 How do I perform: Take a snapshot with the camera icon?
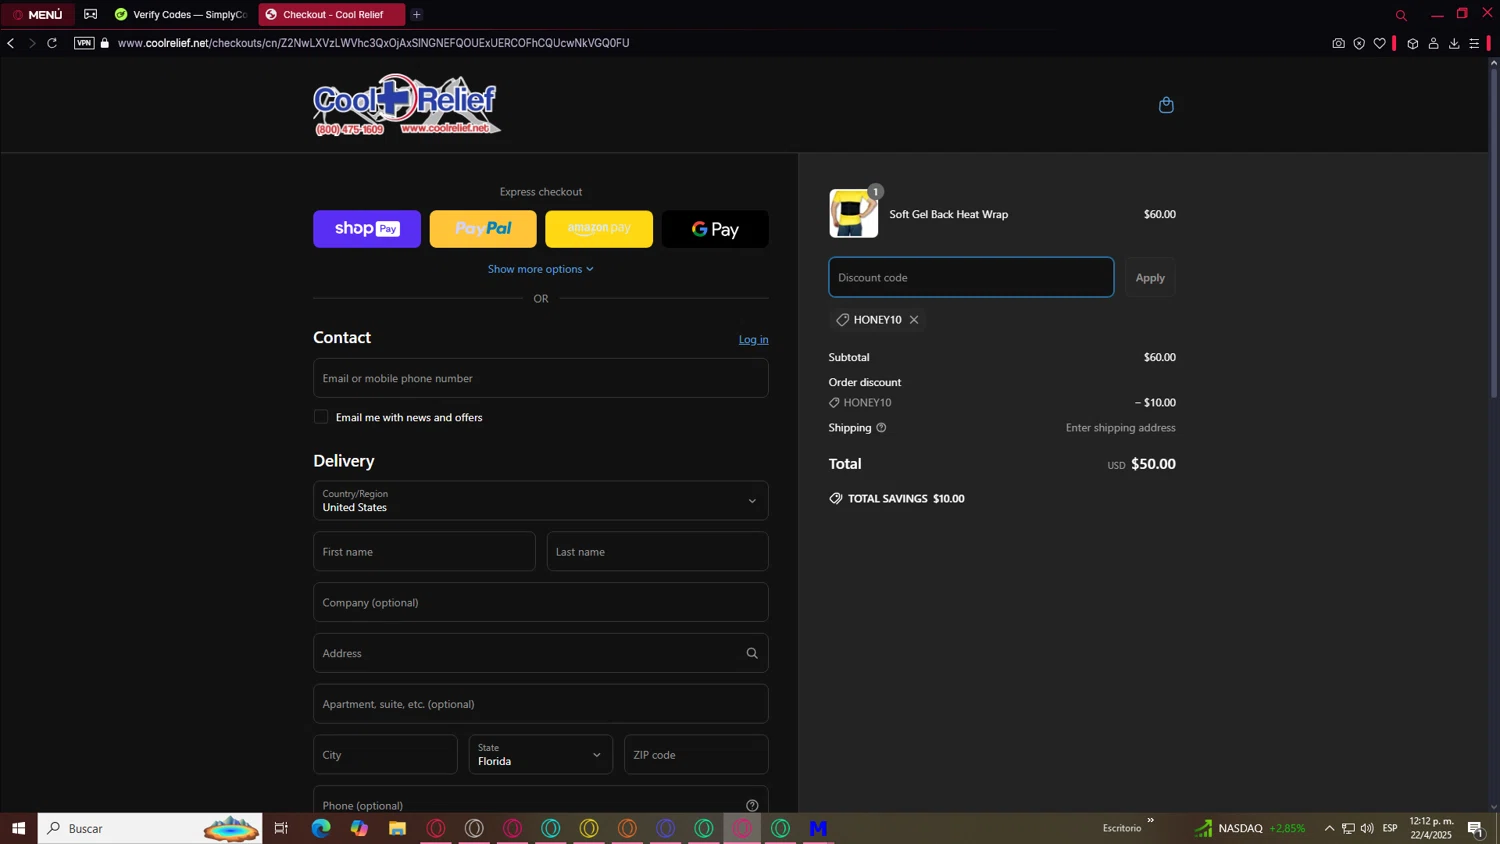click(x=1338, y=43)
